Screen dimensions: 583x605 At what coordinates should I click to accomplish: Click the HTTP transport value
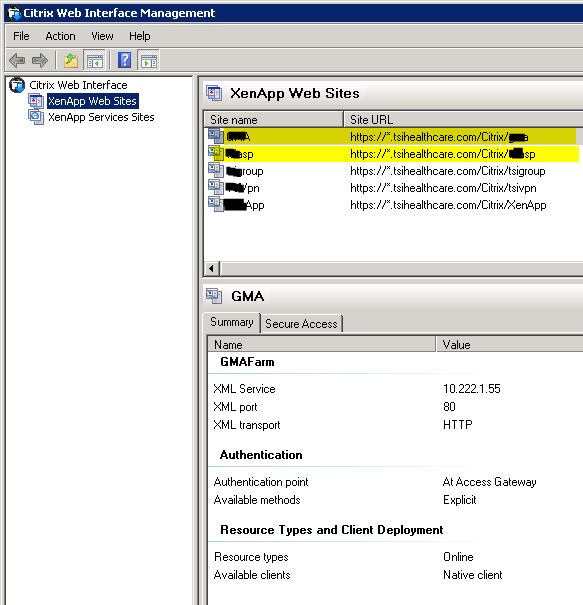click(458, 425)
